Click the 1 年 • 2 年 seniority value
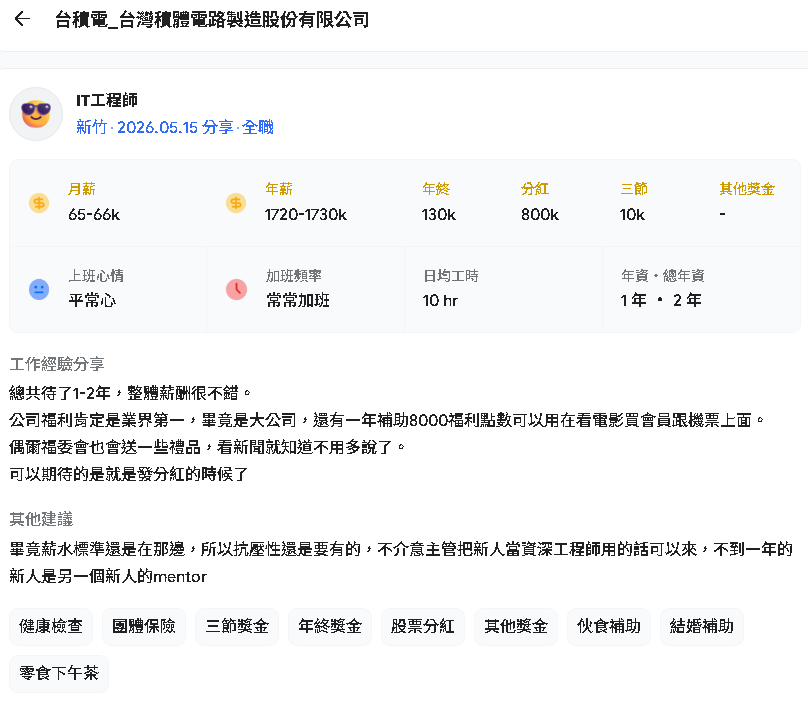 click(661, 300)
